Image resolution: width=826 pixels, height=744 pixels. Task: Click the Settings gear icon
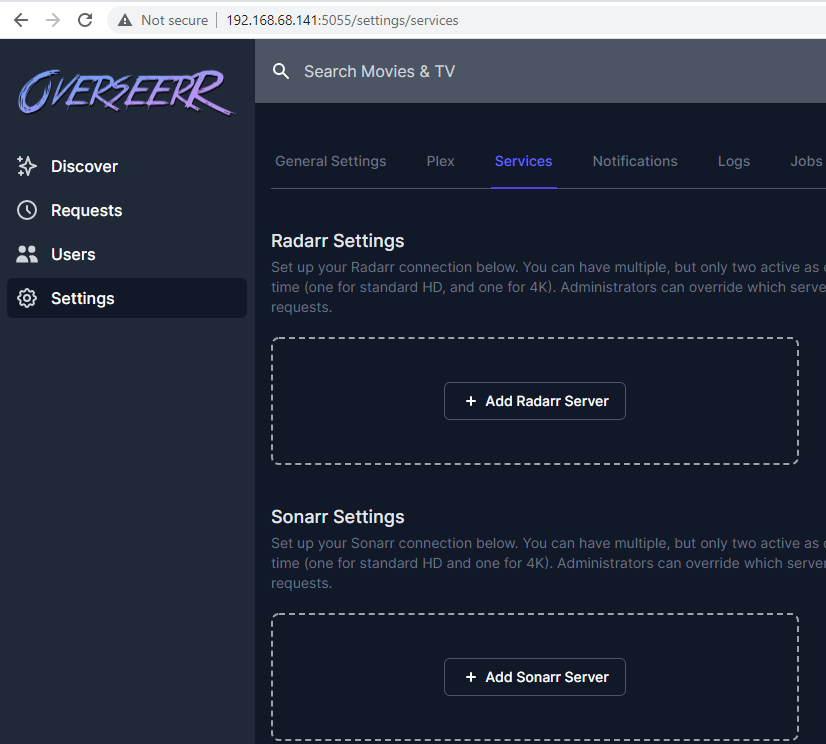[27, 298]
